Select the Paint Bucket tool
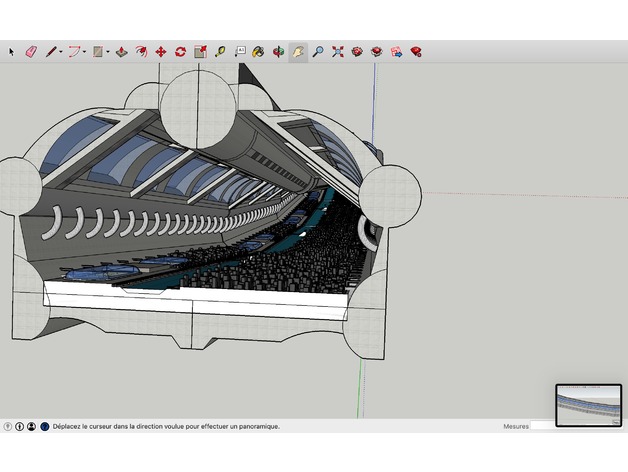This screenshot has height=472, width=628. coord(258,51)
